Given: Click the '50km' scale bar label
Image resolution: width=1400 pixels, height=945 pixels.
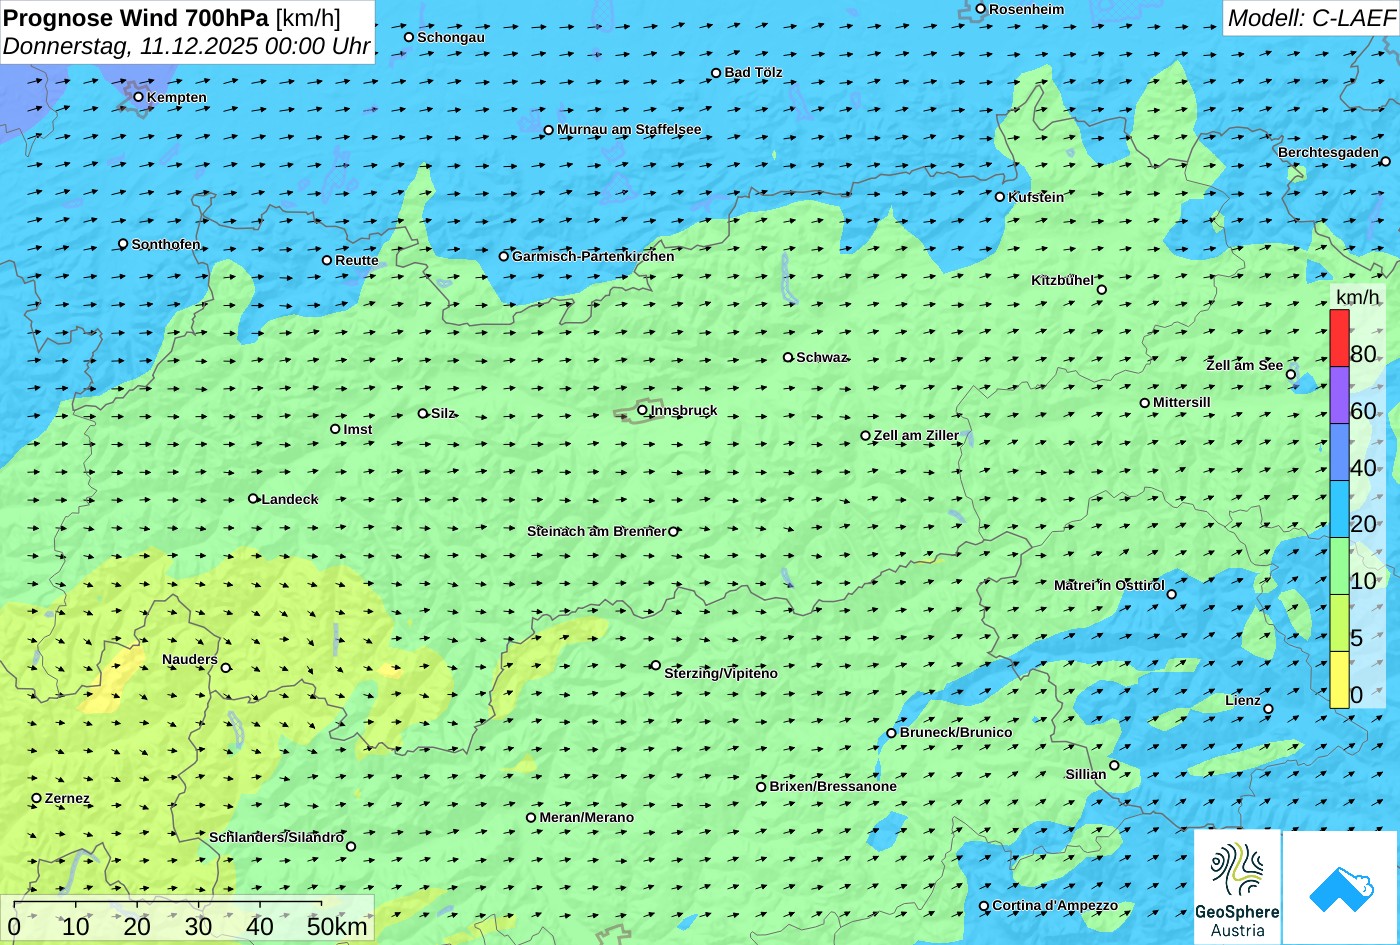Looking at the screenshot, I should 337,926.
